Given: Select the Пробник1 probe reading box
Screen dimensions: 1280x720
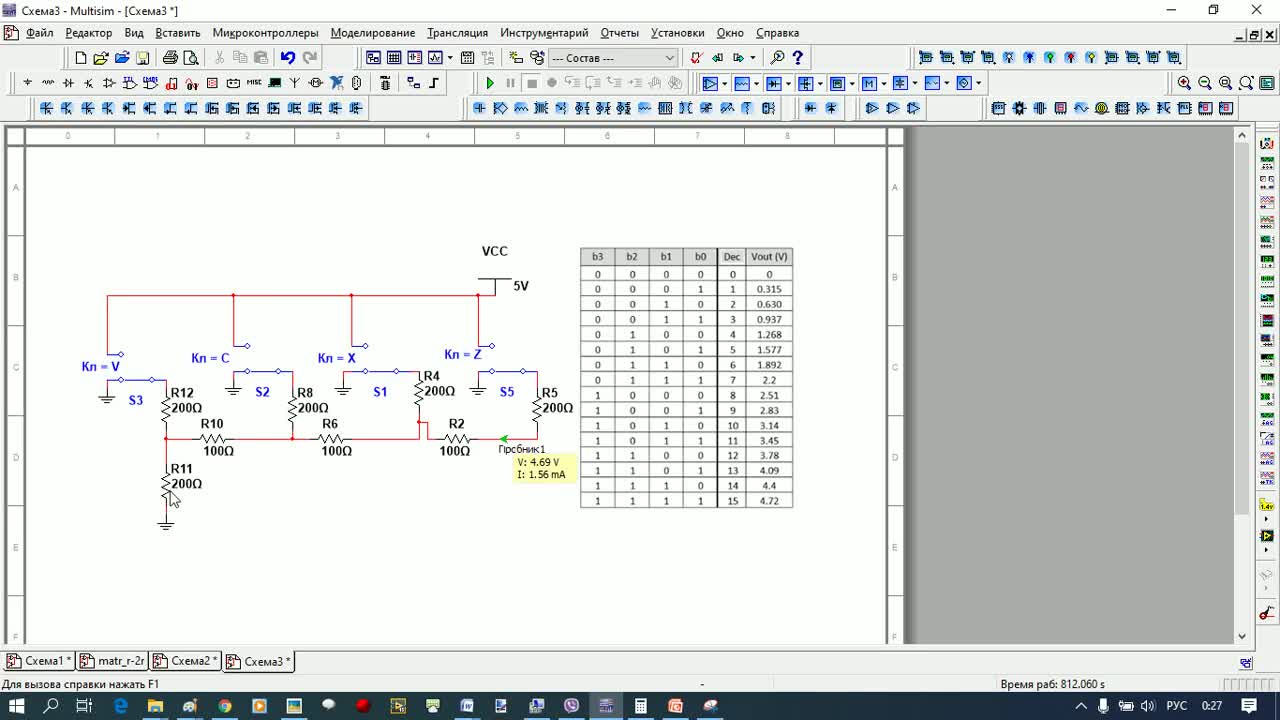Looking at the screenshot, I should [543, 469].
